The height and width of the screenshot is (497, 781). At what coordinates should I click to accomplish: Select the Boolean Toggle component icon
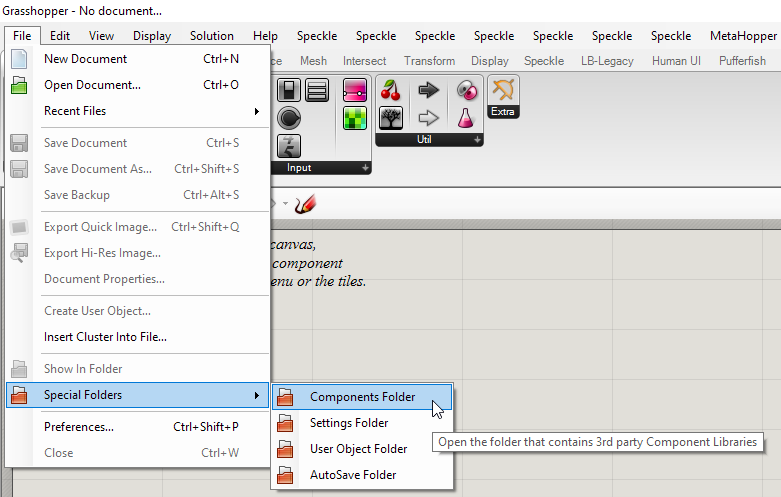[x=289, y=90]
